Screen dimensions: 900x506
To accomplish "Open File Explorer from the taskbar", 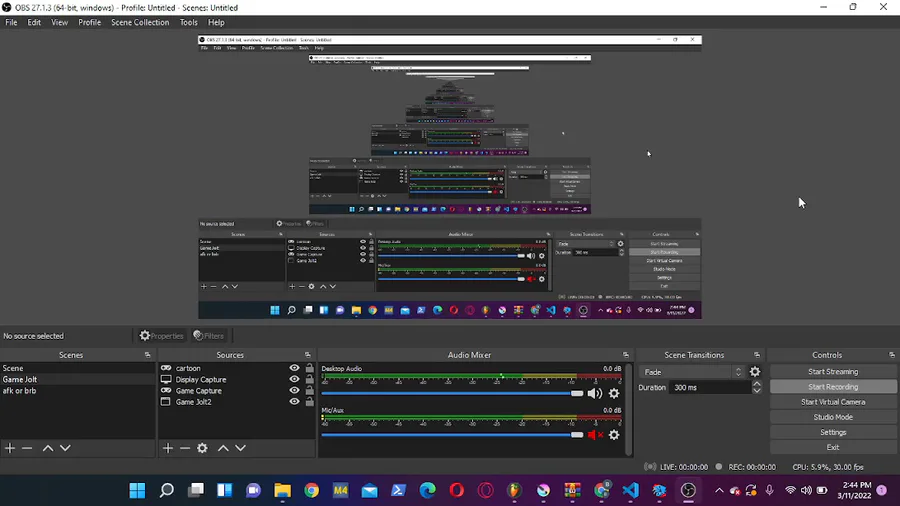I will pos(282,491).
